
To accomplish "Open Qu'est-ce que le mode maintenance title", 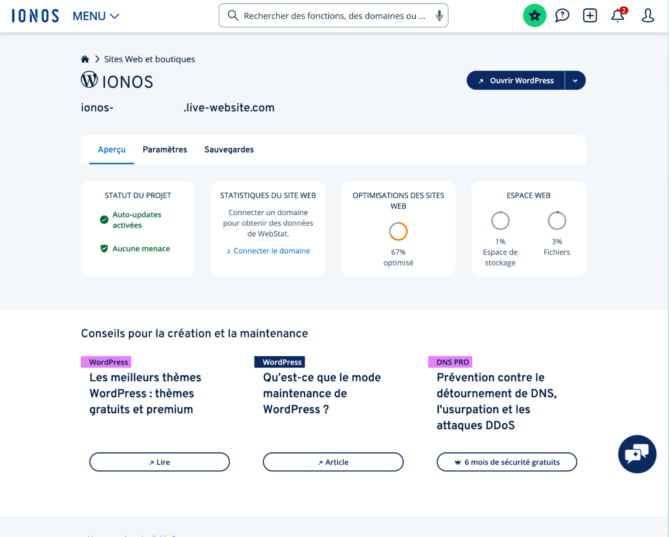I will coord(322,393).
